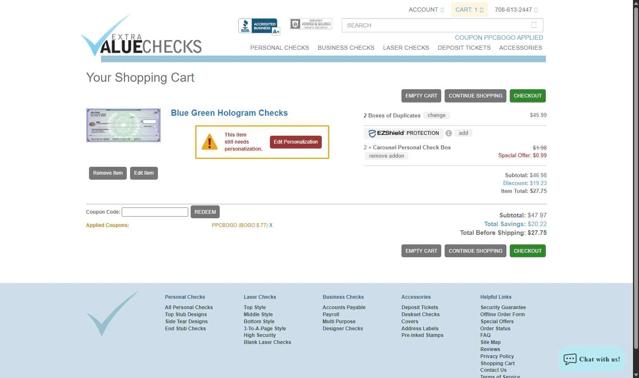Viewport: 639px width, 378px height.
Task: Open the BBB Accredited Business badge
Action: 259,26
